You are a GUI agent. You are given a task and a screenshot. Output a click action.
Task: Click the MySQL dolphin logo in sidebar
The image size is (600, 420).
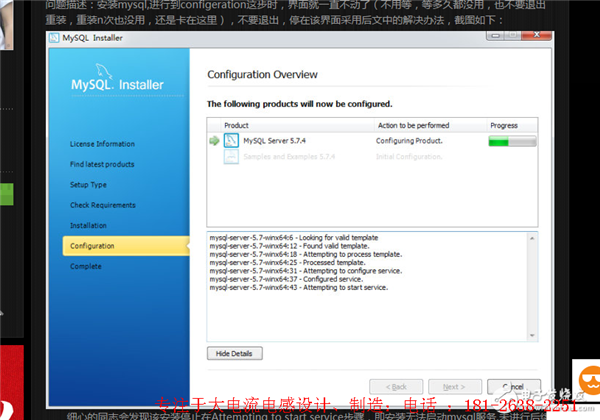103,71
